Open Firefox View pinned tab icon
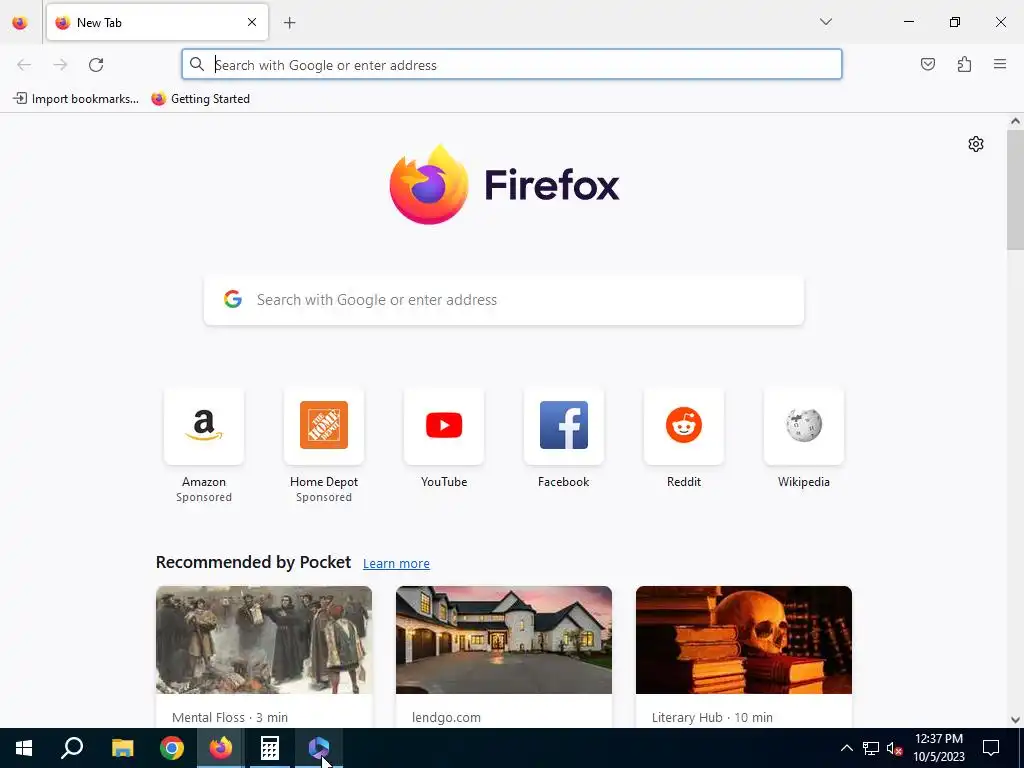The image size is (1024, 768). (20, 22)
